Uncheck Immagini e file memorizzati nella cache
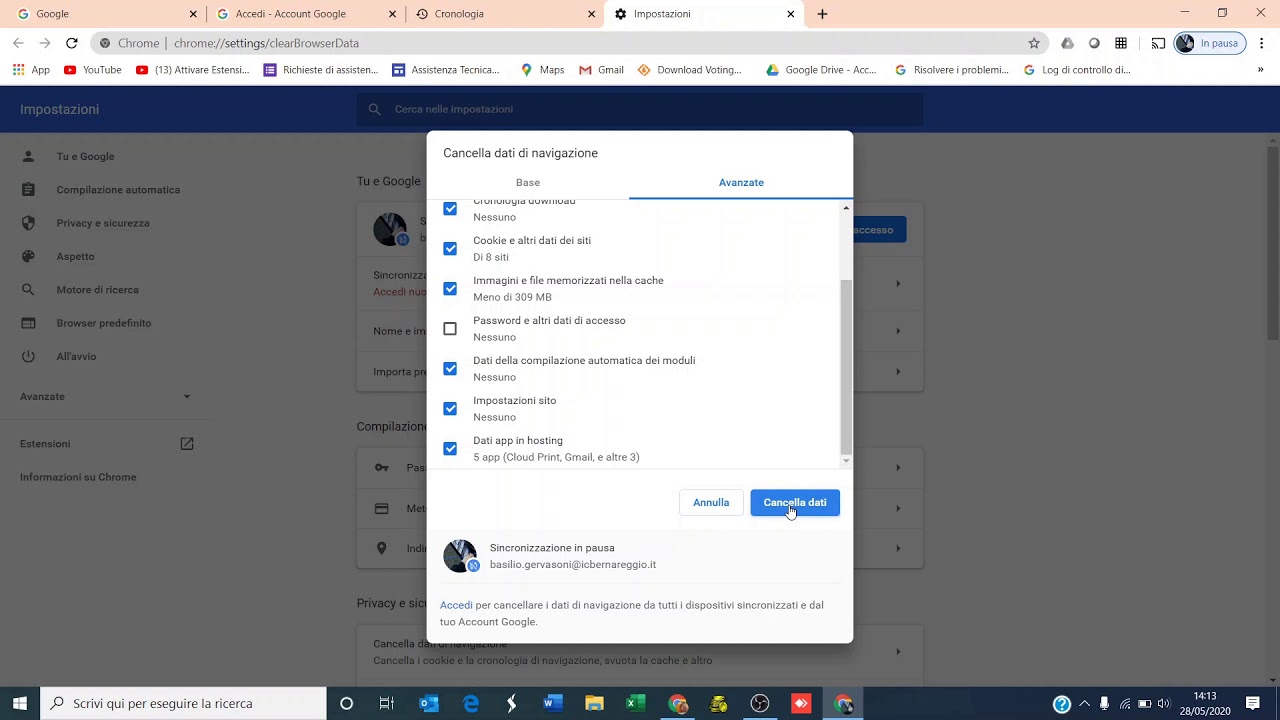The width and height of the screenshot is (1280, 720). coord(450,288)
